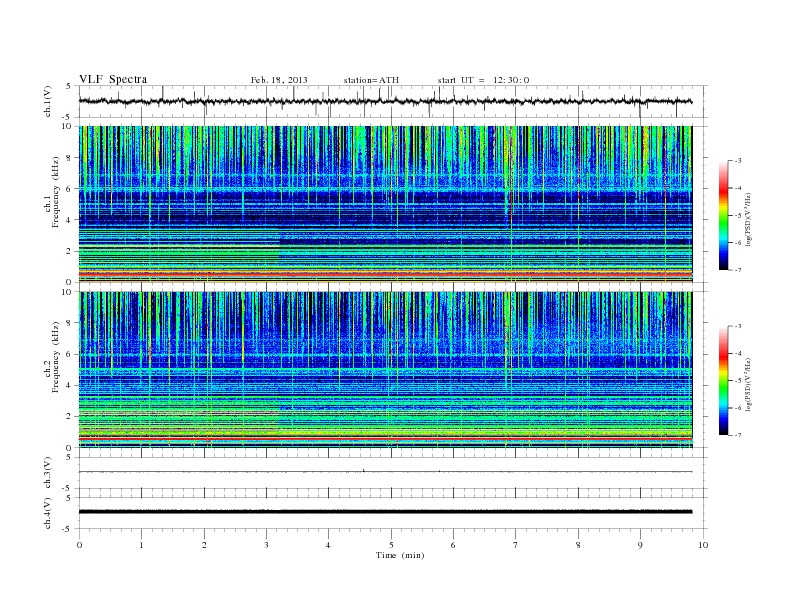Click the "ch.1(V)" axis label
The image size is (792, 612).
48,101
